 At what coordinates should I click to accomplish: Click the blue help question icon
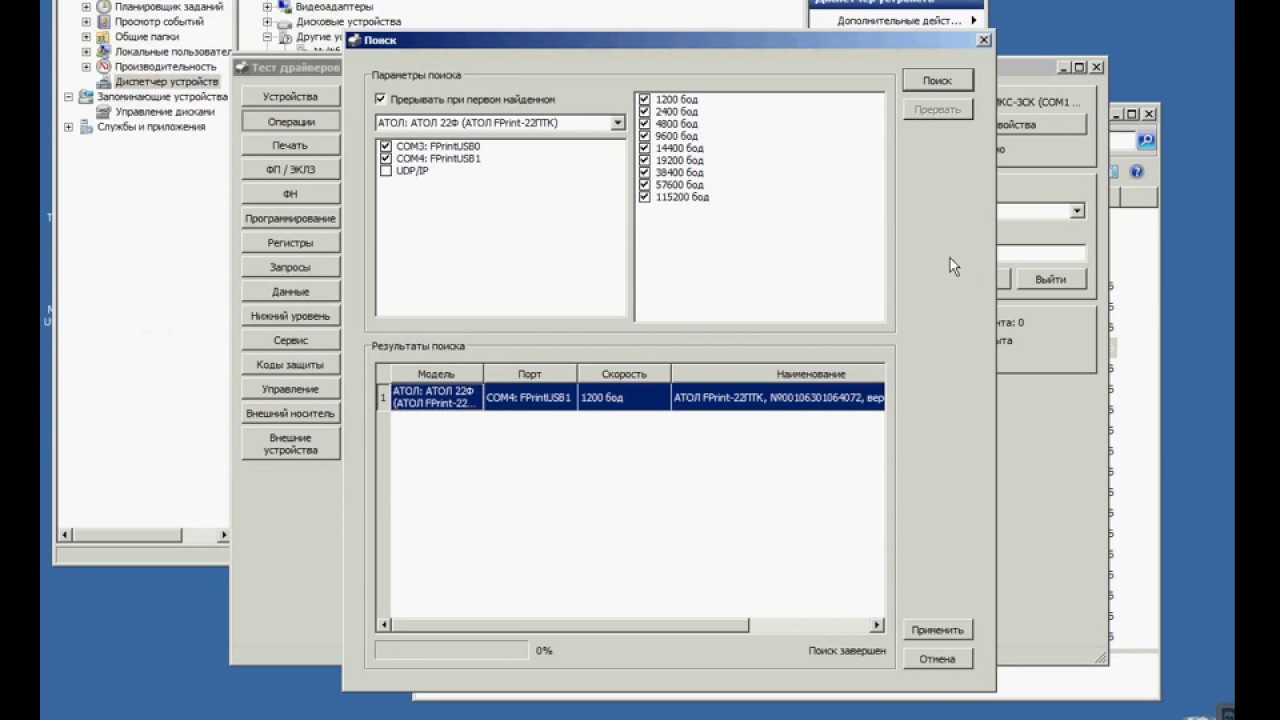[1136, 172]
